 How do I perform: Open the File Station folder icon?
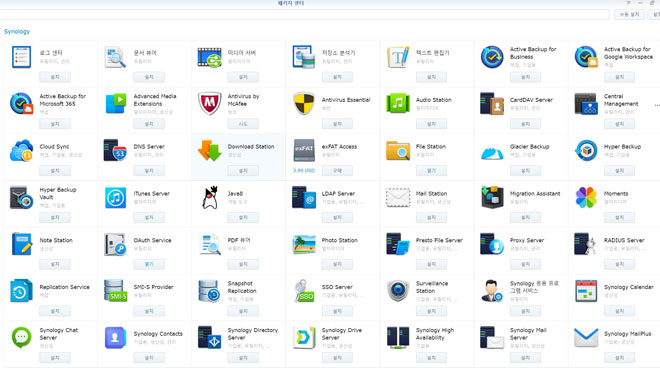click(x=398, y=150)
